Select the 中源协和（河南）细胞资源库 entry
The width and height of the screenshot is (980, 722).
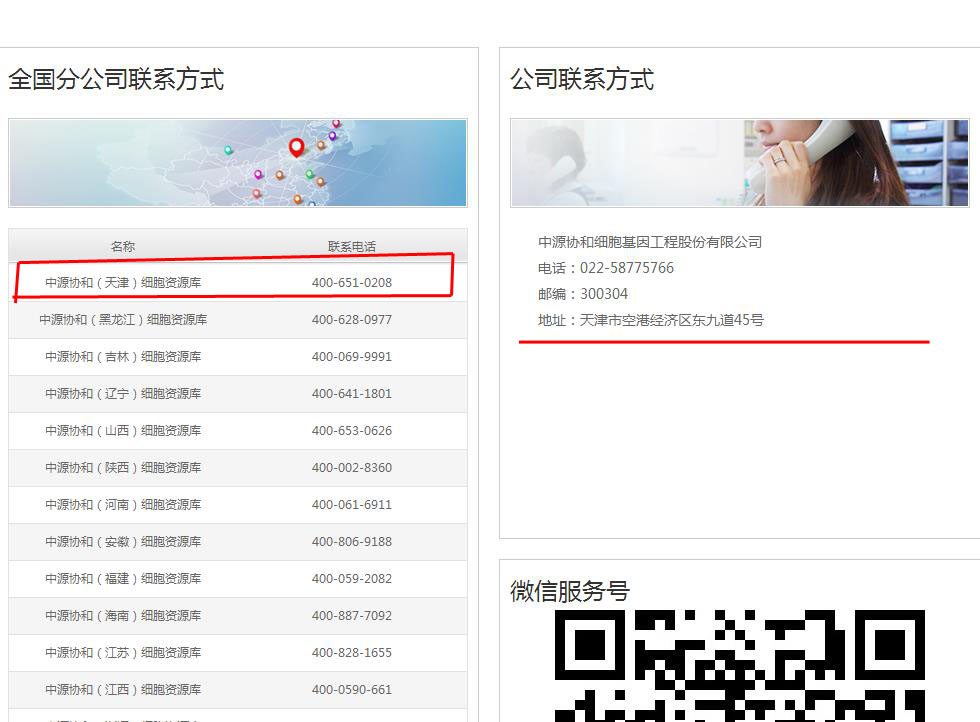click(x=126, y=504)
